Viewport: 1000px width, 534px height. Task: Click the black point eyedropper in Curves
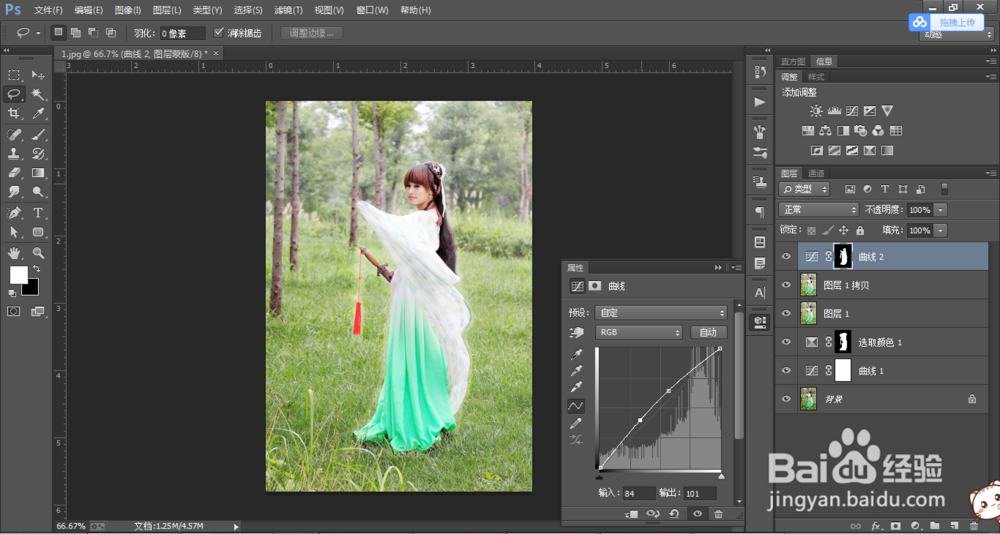click(576, 354)
